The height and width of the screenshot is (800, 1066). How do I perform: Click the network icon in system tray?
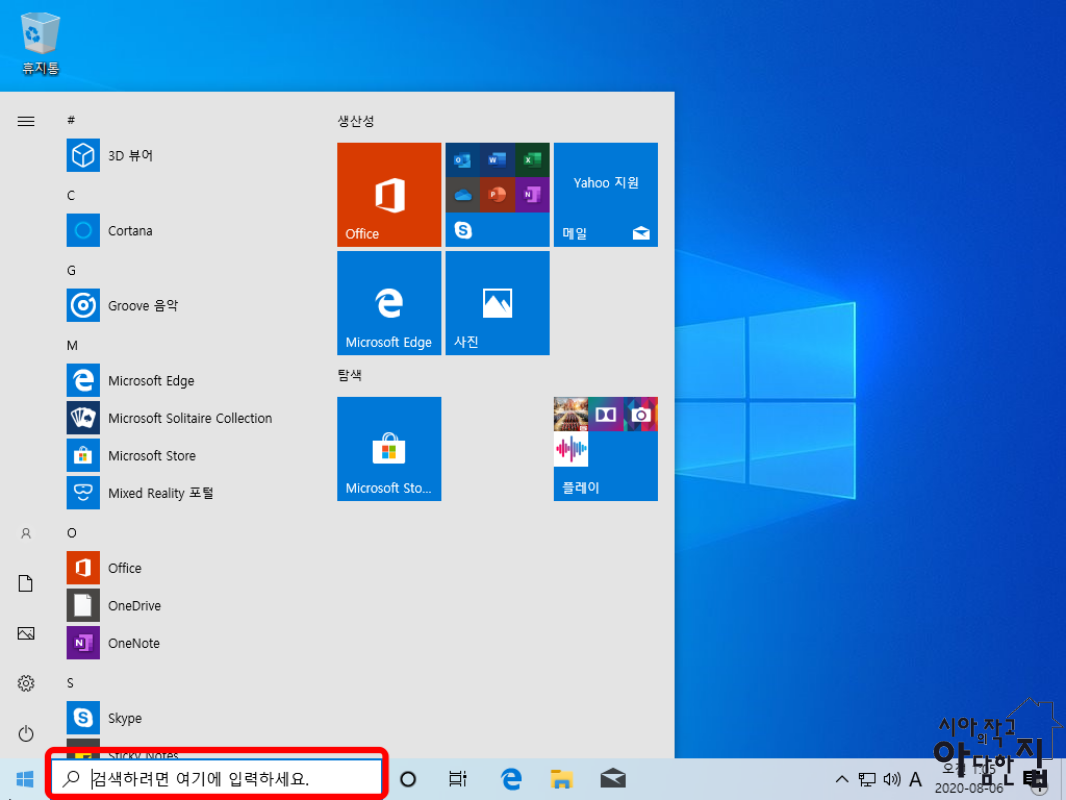(867, 779)
